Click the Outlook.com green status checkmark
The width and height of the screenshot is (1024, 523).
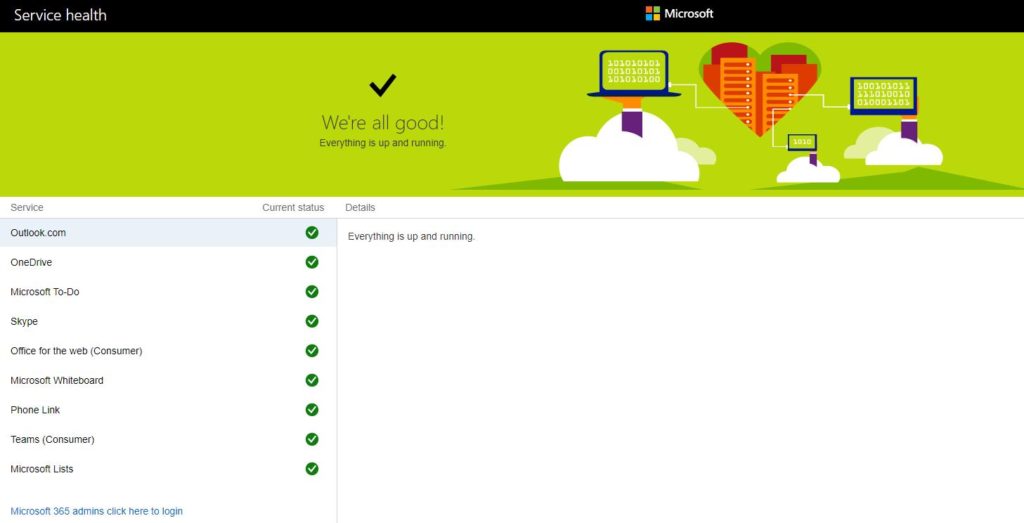[x=312, y=232]
